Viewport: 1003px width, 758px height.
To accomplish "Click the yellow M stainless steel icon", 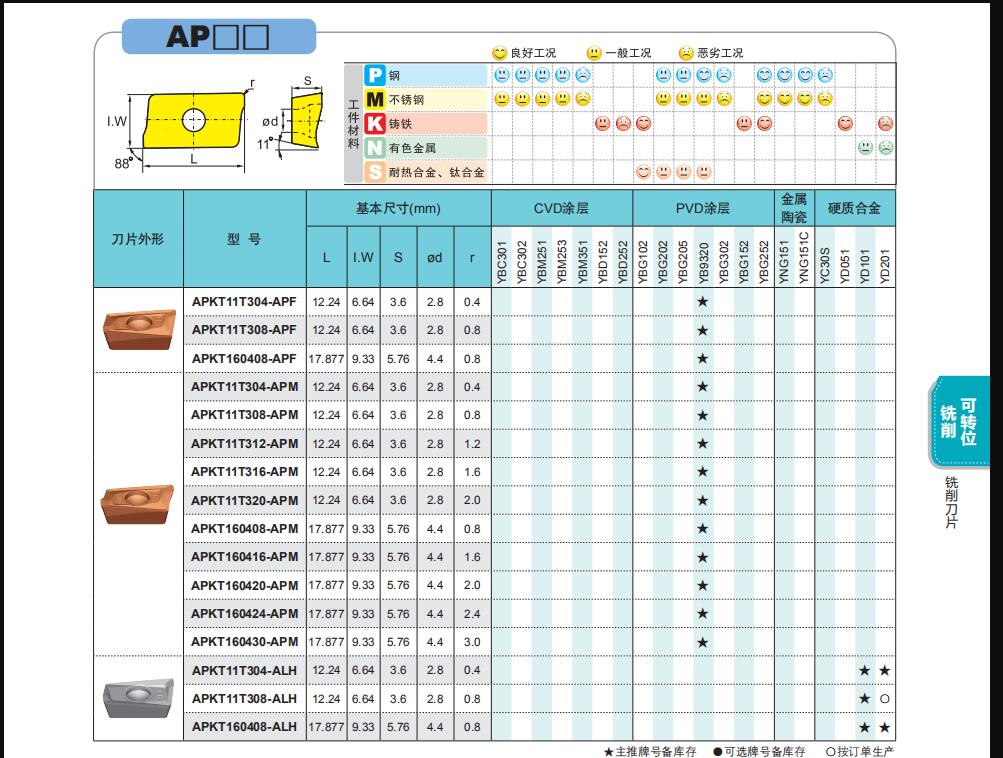I will (x=374, y=99).
